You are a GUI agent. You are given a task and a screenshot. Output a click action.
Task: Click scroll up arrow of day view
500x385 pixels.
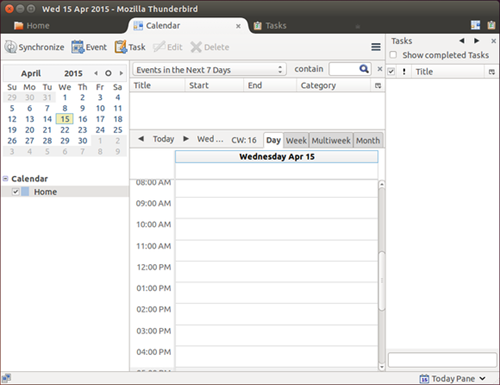tap(382, 184)
